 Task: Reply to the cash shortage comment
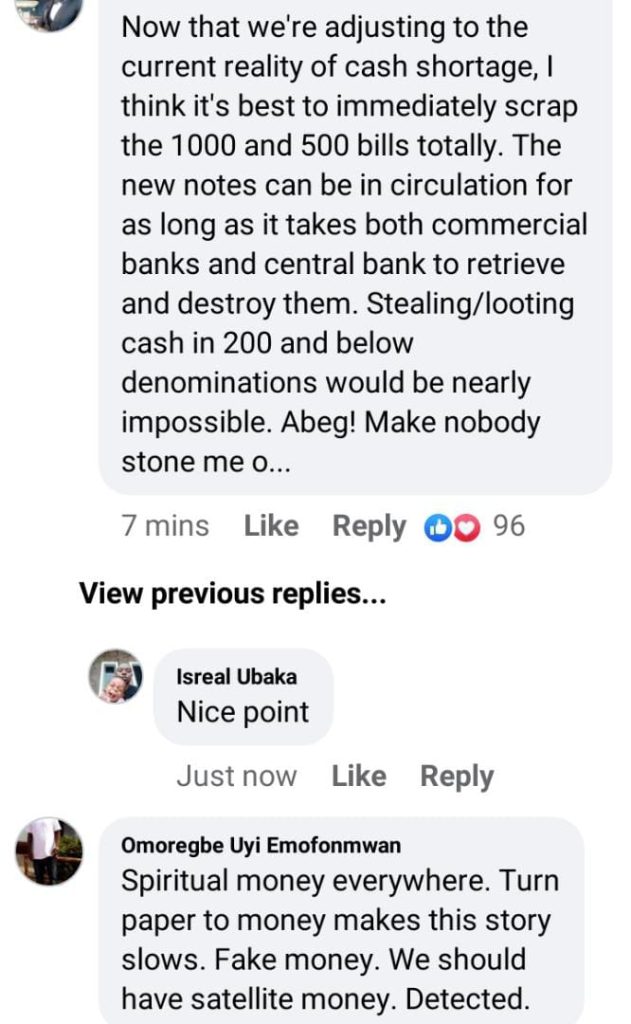click(x=369, y=526)
